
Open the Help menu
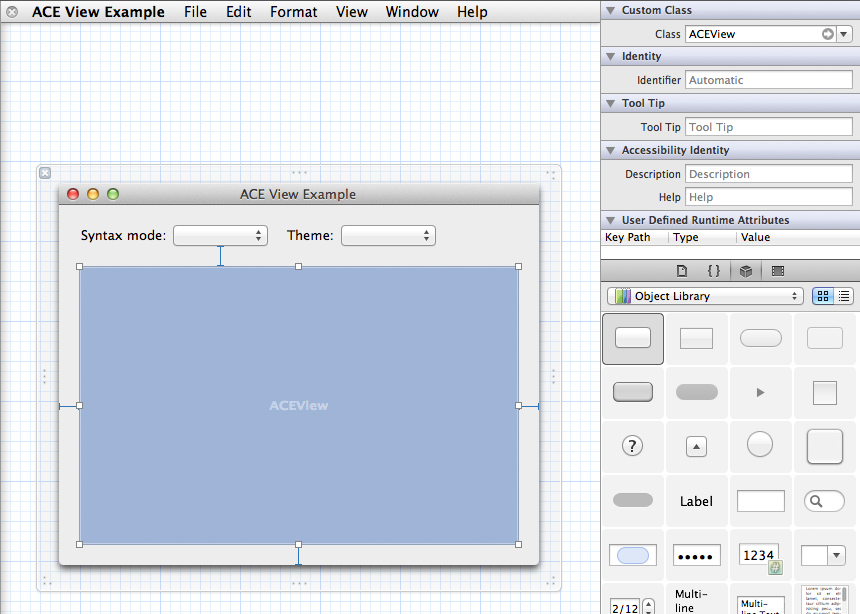472,12
